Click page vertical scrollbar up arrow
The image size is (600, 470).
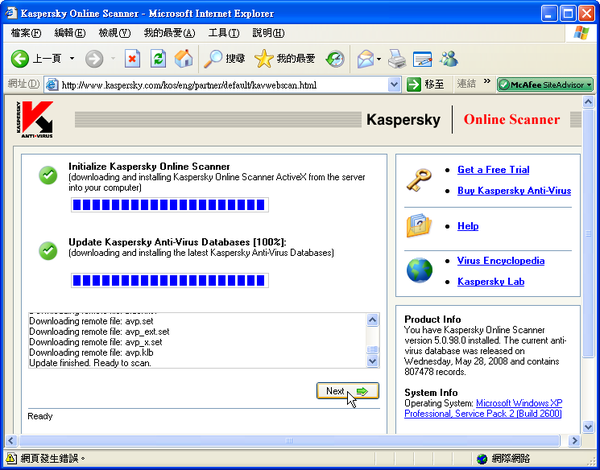(x=588, y=102)
